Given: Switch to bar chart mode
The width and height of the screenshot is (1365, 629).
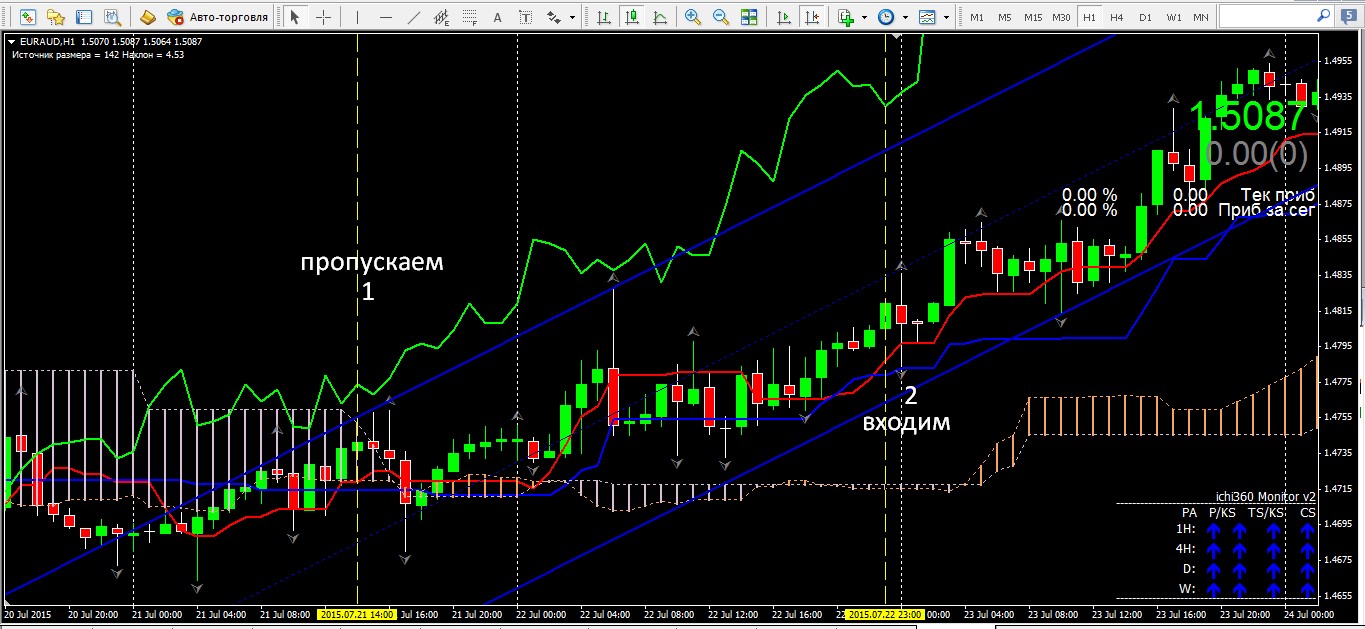Looking at the screenshot, I should click(603, 17).
